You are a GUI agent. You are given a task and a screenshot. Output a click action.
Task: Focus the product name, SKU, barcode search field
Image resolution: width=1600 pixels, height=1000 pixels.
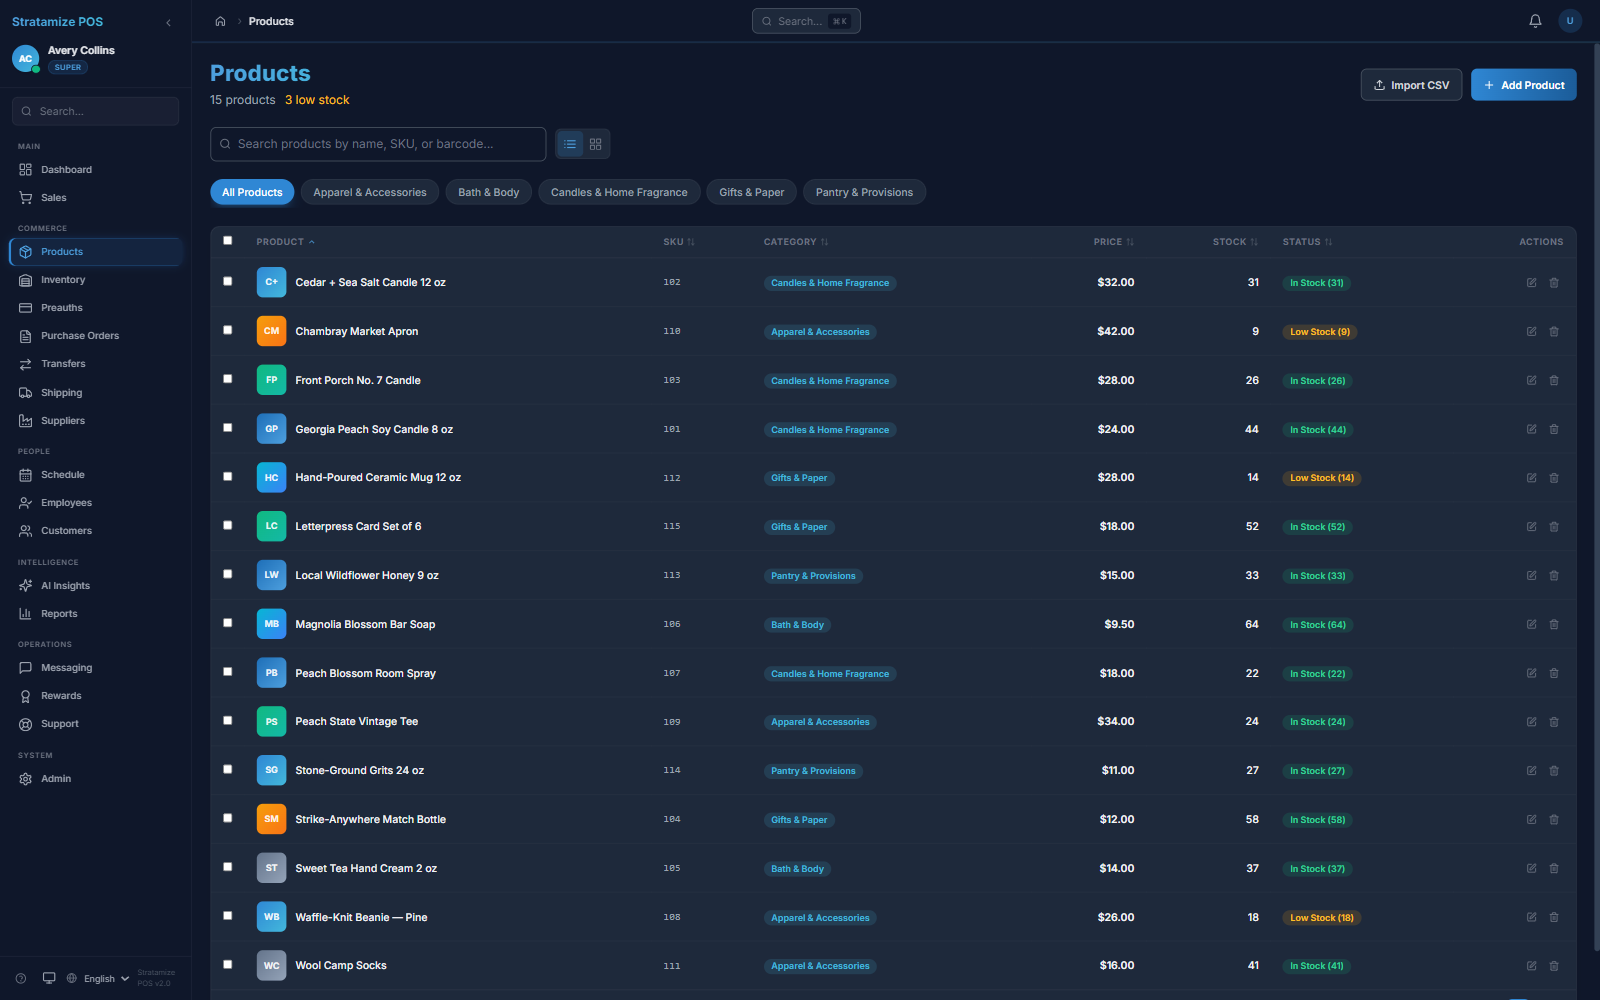(378, 144)
